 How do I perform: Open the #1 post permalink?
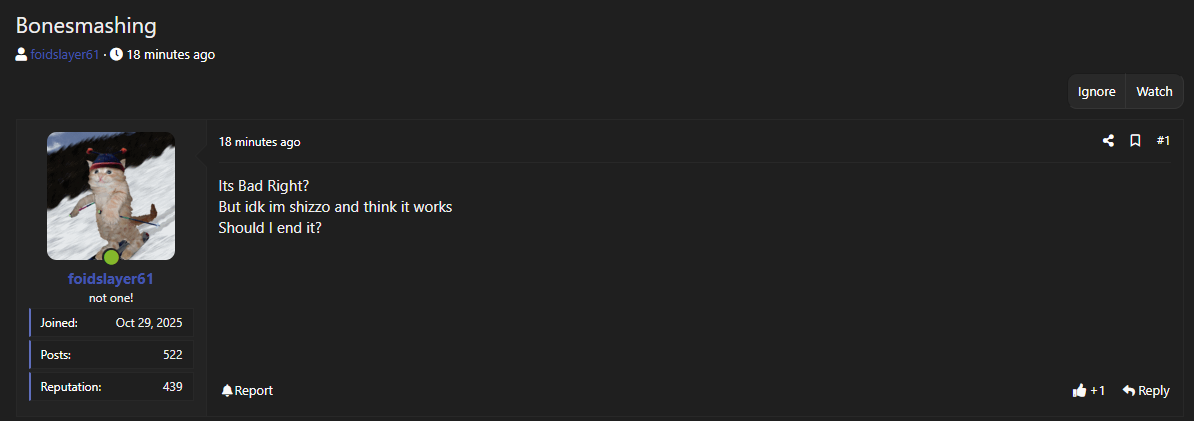1163,141
